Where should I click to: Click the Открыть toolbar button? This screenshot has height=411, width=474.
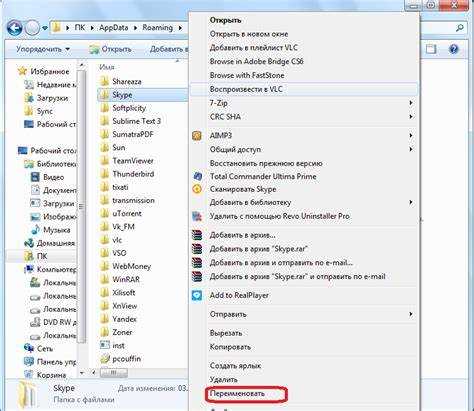[x=110, y=49]
